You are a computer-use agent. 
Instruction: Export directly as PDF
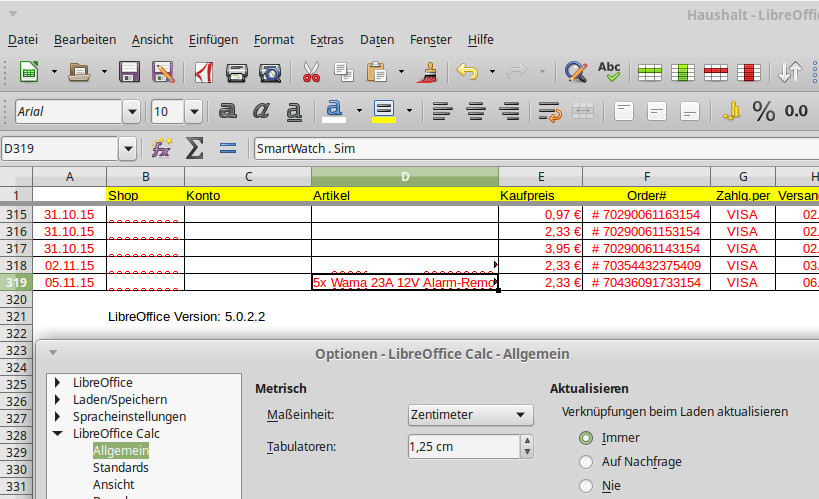tap(204, 72)
